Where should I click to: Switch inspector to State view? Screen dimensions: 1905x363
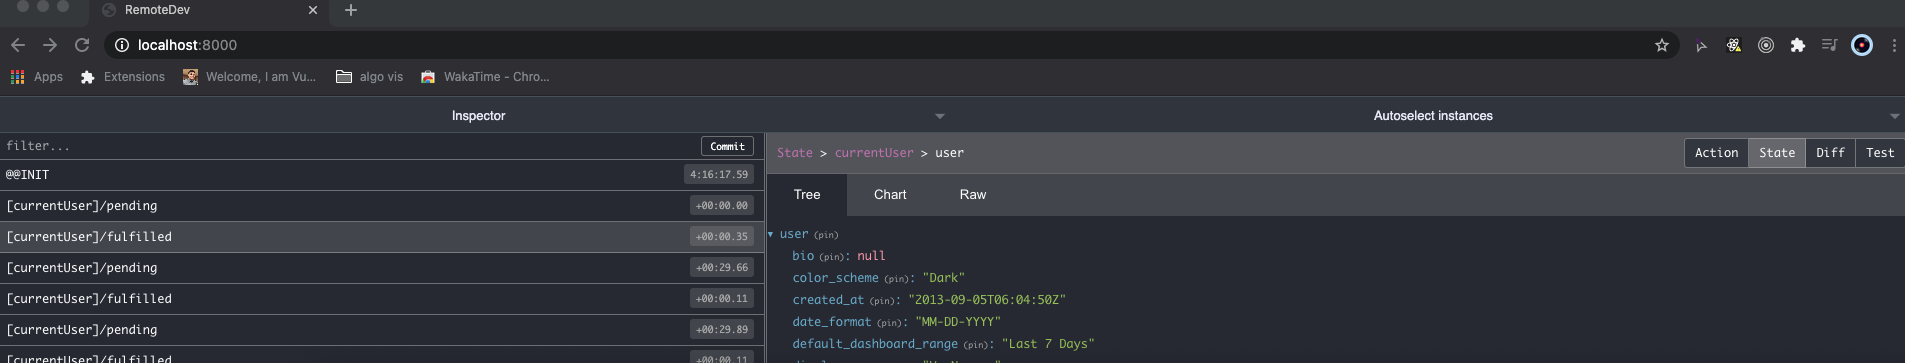click(x=1777, y=153)
